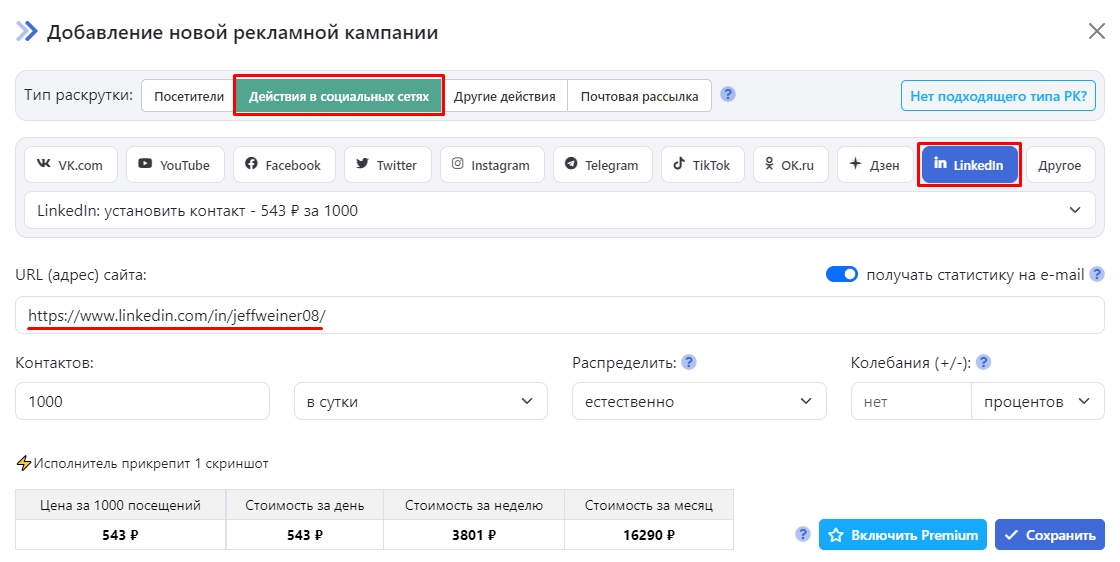Switch to the 'Почтовая рассылка' tab
Image resolution: width=1120 pixels, height=562 pixels.
click(639, 96)
